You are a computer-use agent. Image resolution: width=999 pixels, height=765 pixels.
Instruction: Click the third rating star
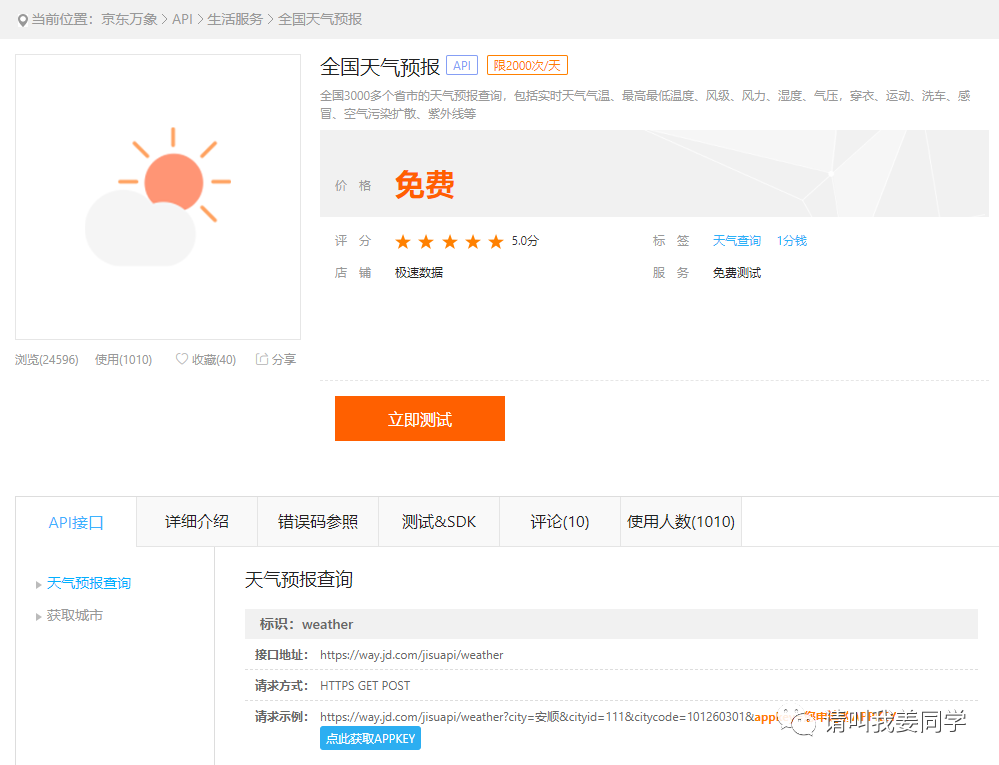(450, 241)
